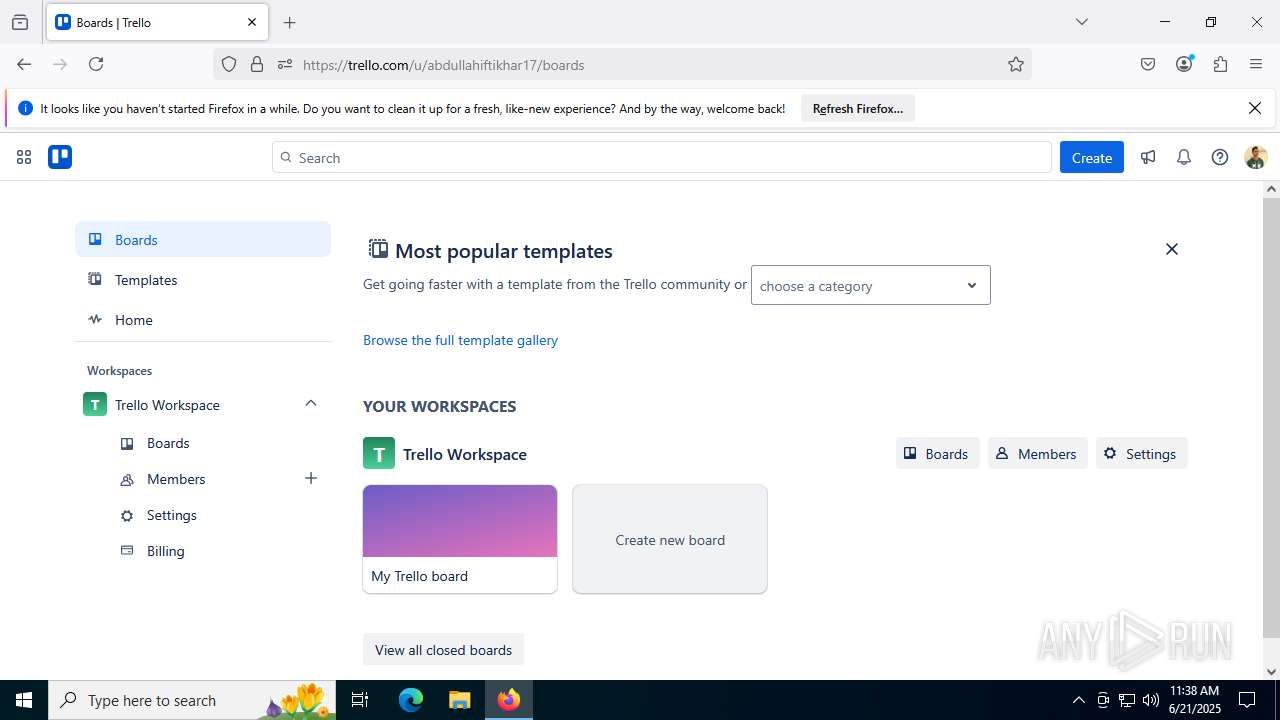Screen dimensions: 1280x720
Task: Open the Windows notification center icon
Action: 1247,700
